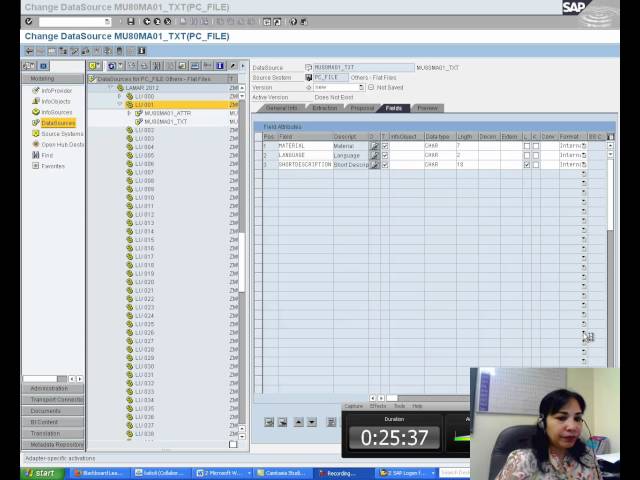Click the DataSources tree vertical scrollbar
Viewport: 640px width, 480px height.
tap(242, 261)
